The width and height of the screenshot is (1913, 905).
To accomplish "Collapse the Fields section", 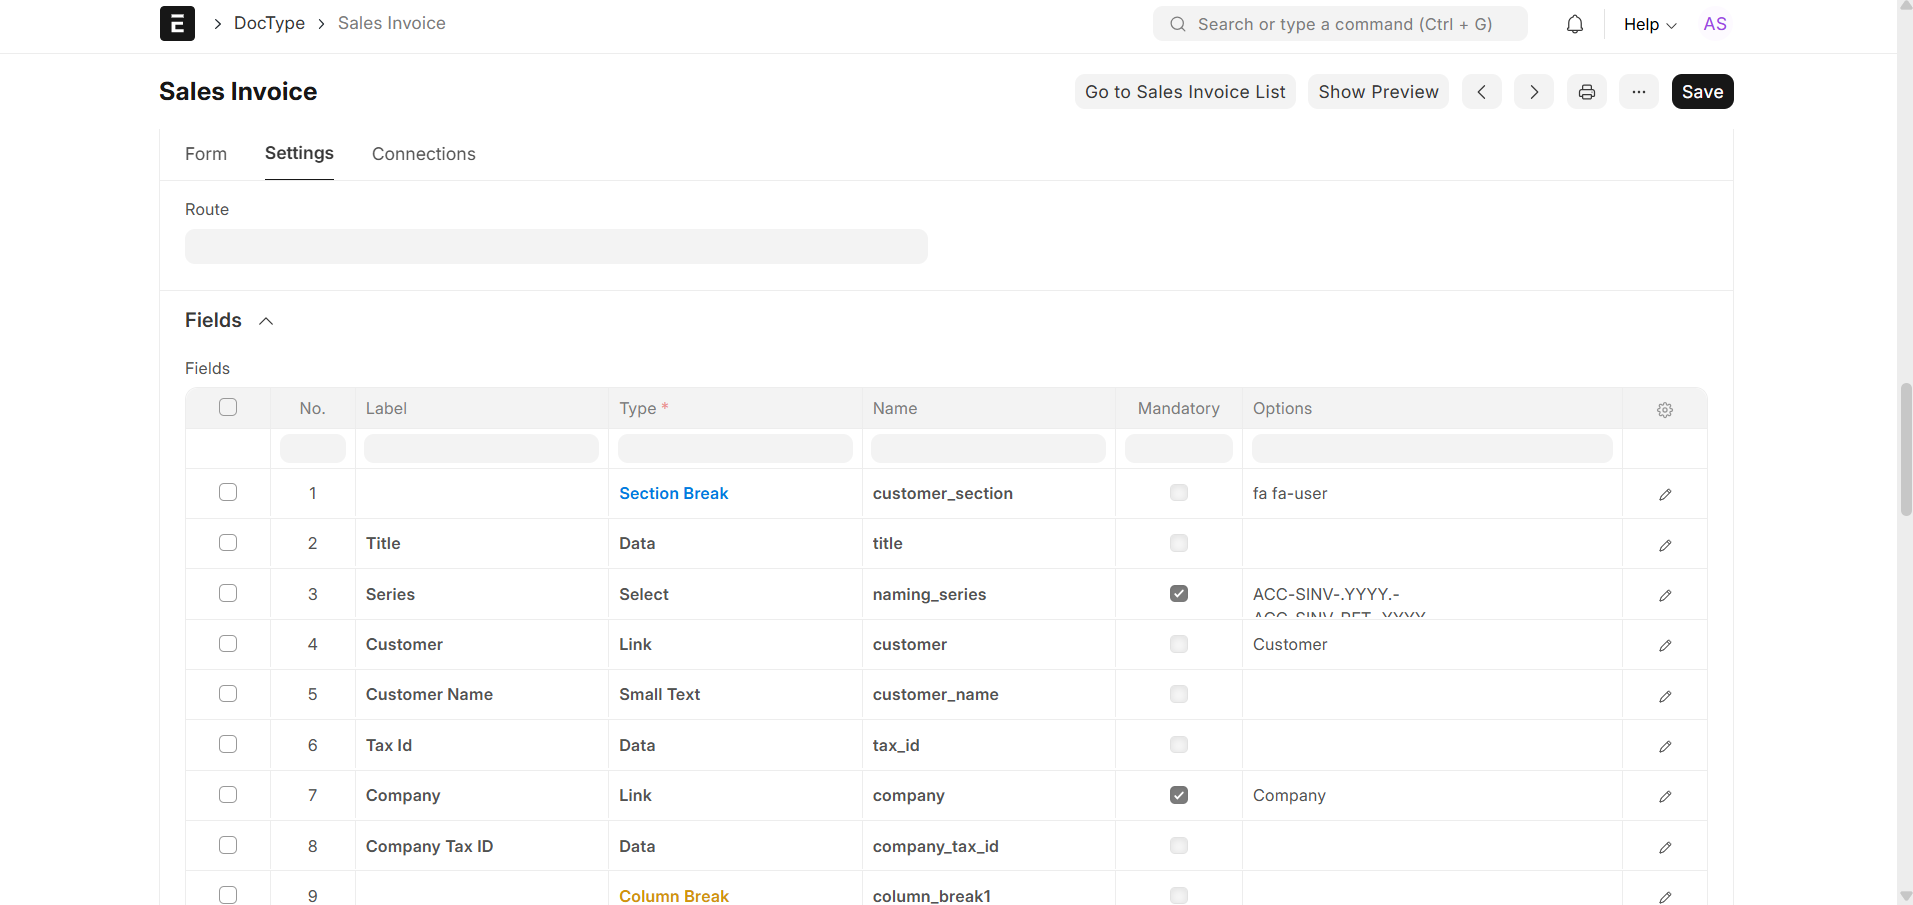I will tap(266, 321).
